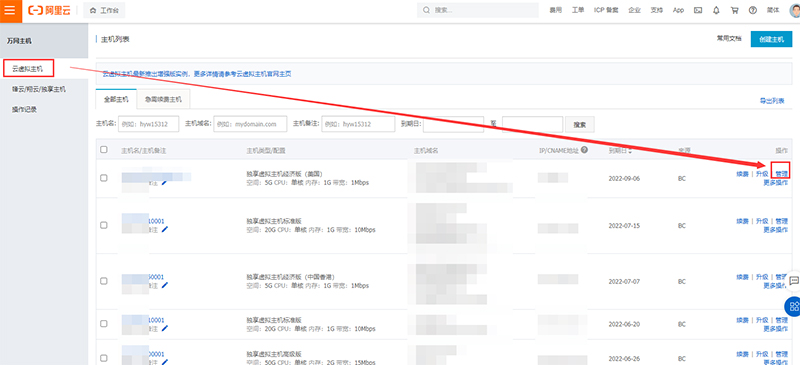The width and height of the screenshot is (800, 365).
Task: Check the 2022-07-15 host row checkbox
Action: pos(104,225)
